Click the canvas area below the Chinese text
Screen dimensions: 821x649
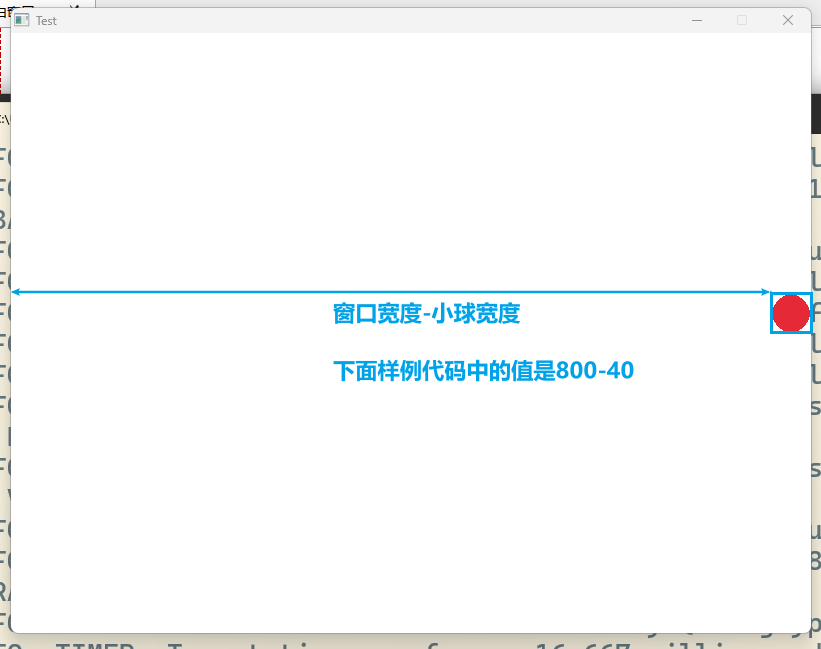point(400,480)
